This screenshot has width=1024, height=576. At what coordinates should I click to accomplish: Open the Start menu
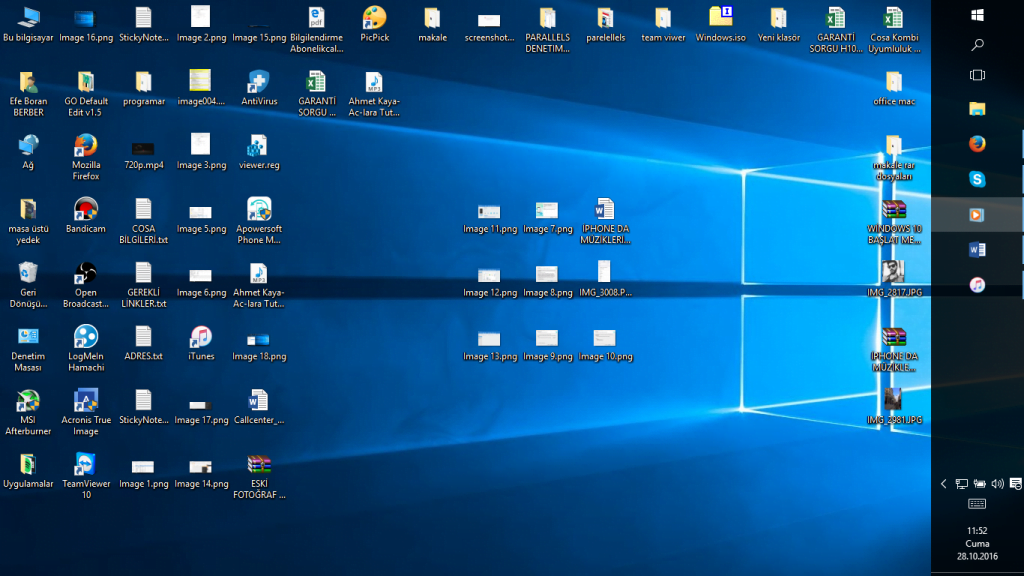pos(978,16)
